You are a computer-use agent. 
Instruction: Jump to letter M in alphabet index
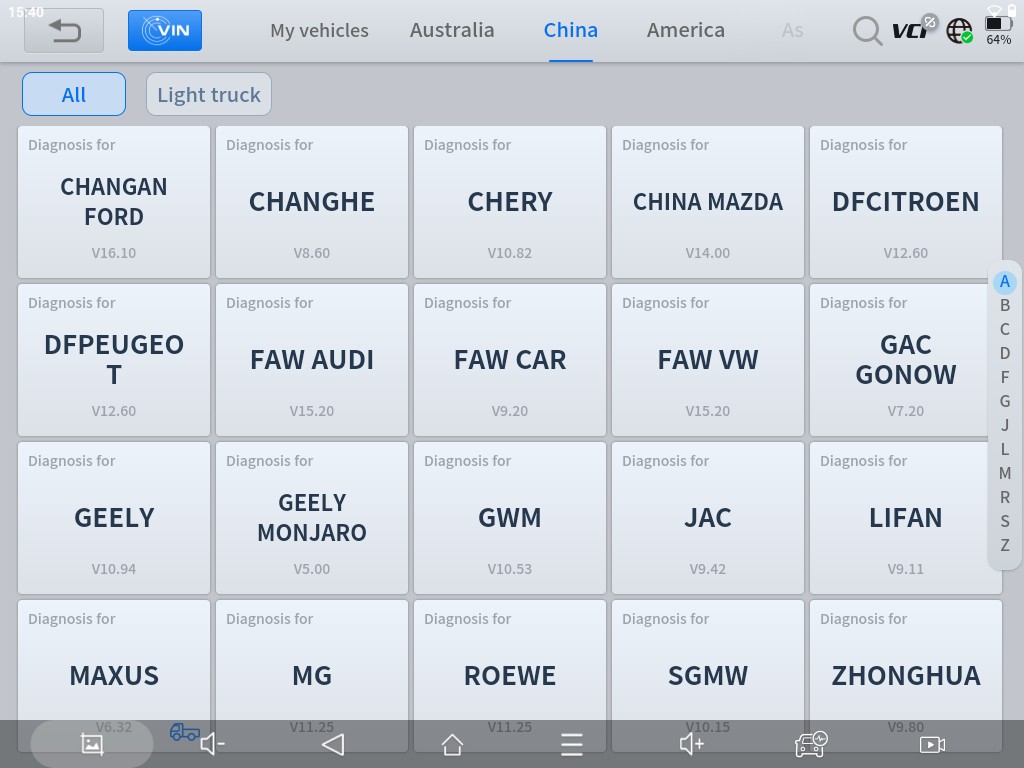(x=1004, y=473)
